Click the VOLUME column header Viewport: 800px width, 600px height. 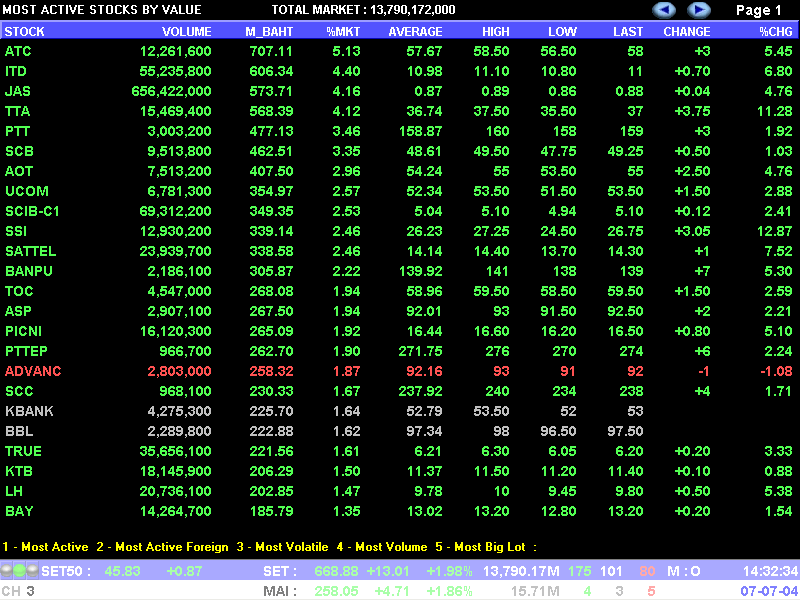(187, 32)
